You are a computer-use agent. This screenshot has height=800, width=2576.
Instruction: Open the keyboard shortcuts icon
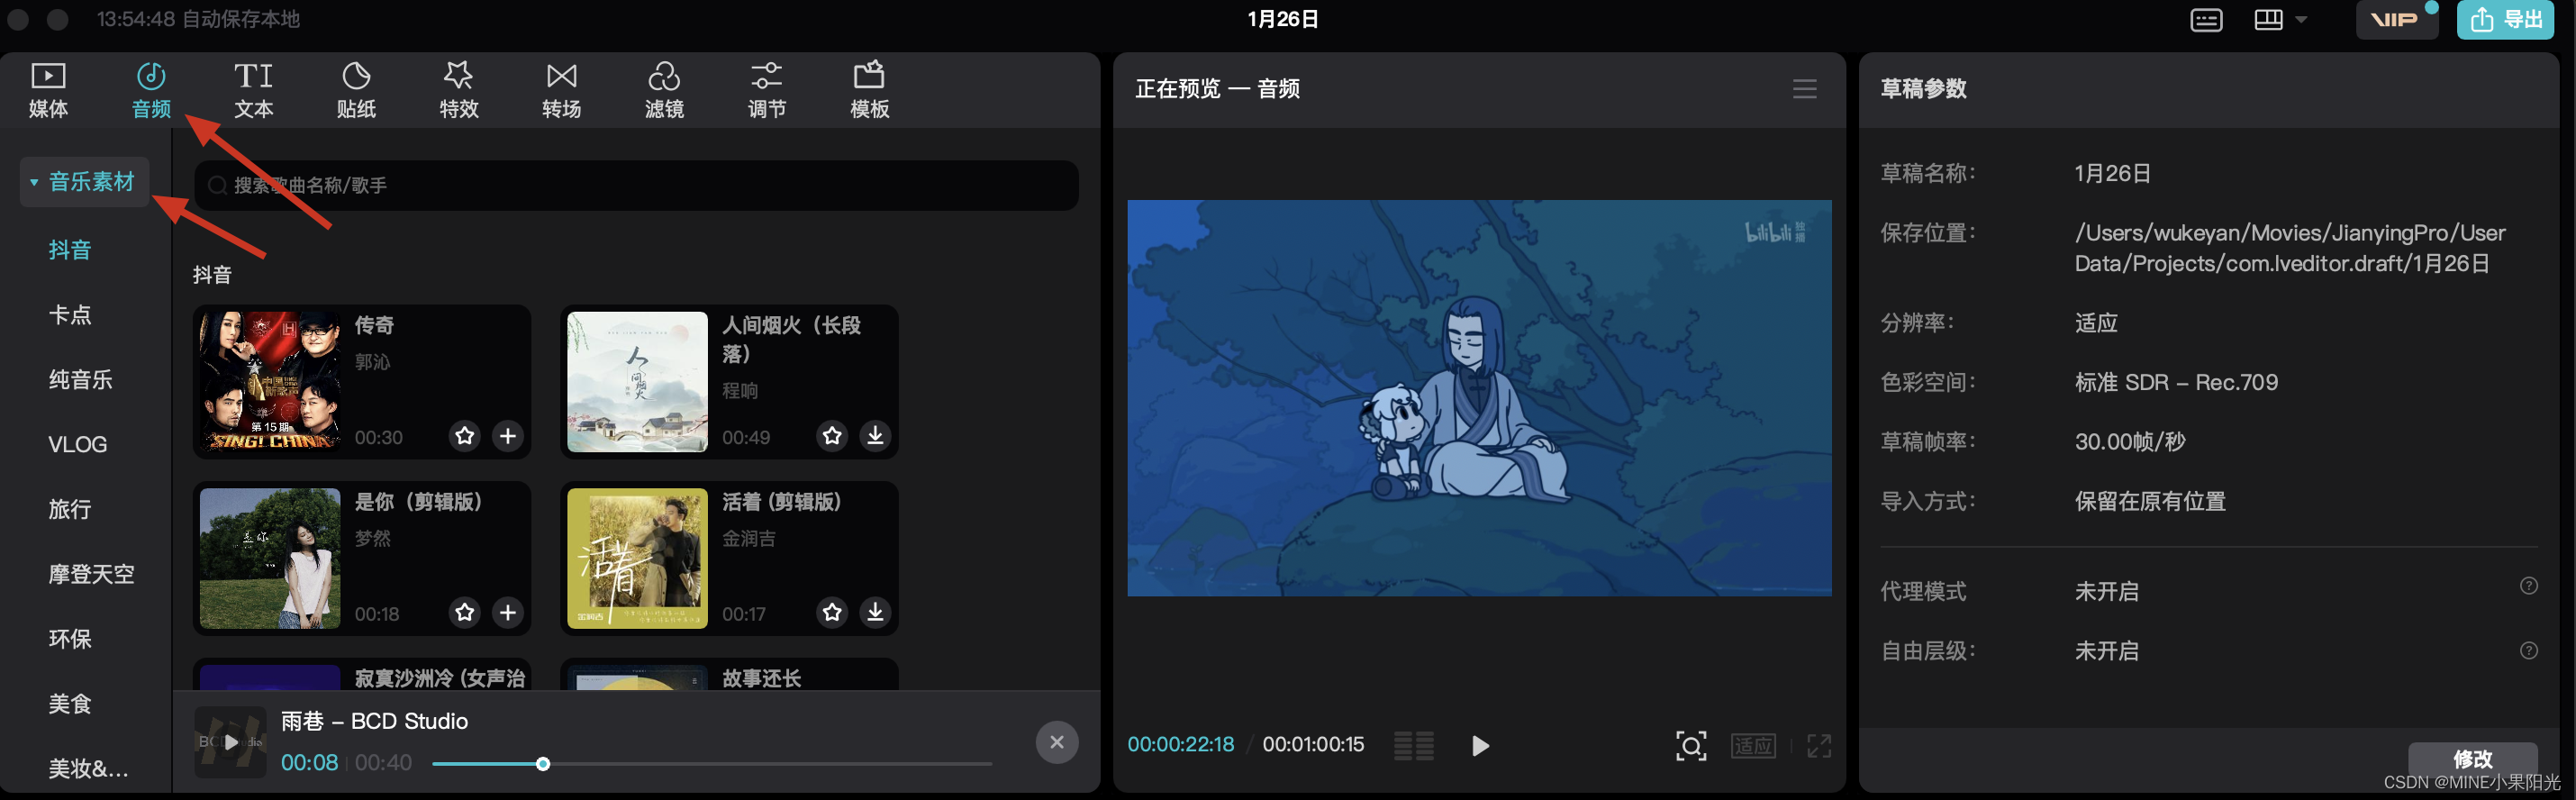click(x=2206, y=20)
